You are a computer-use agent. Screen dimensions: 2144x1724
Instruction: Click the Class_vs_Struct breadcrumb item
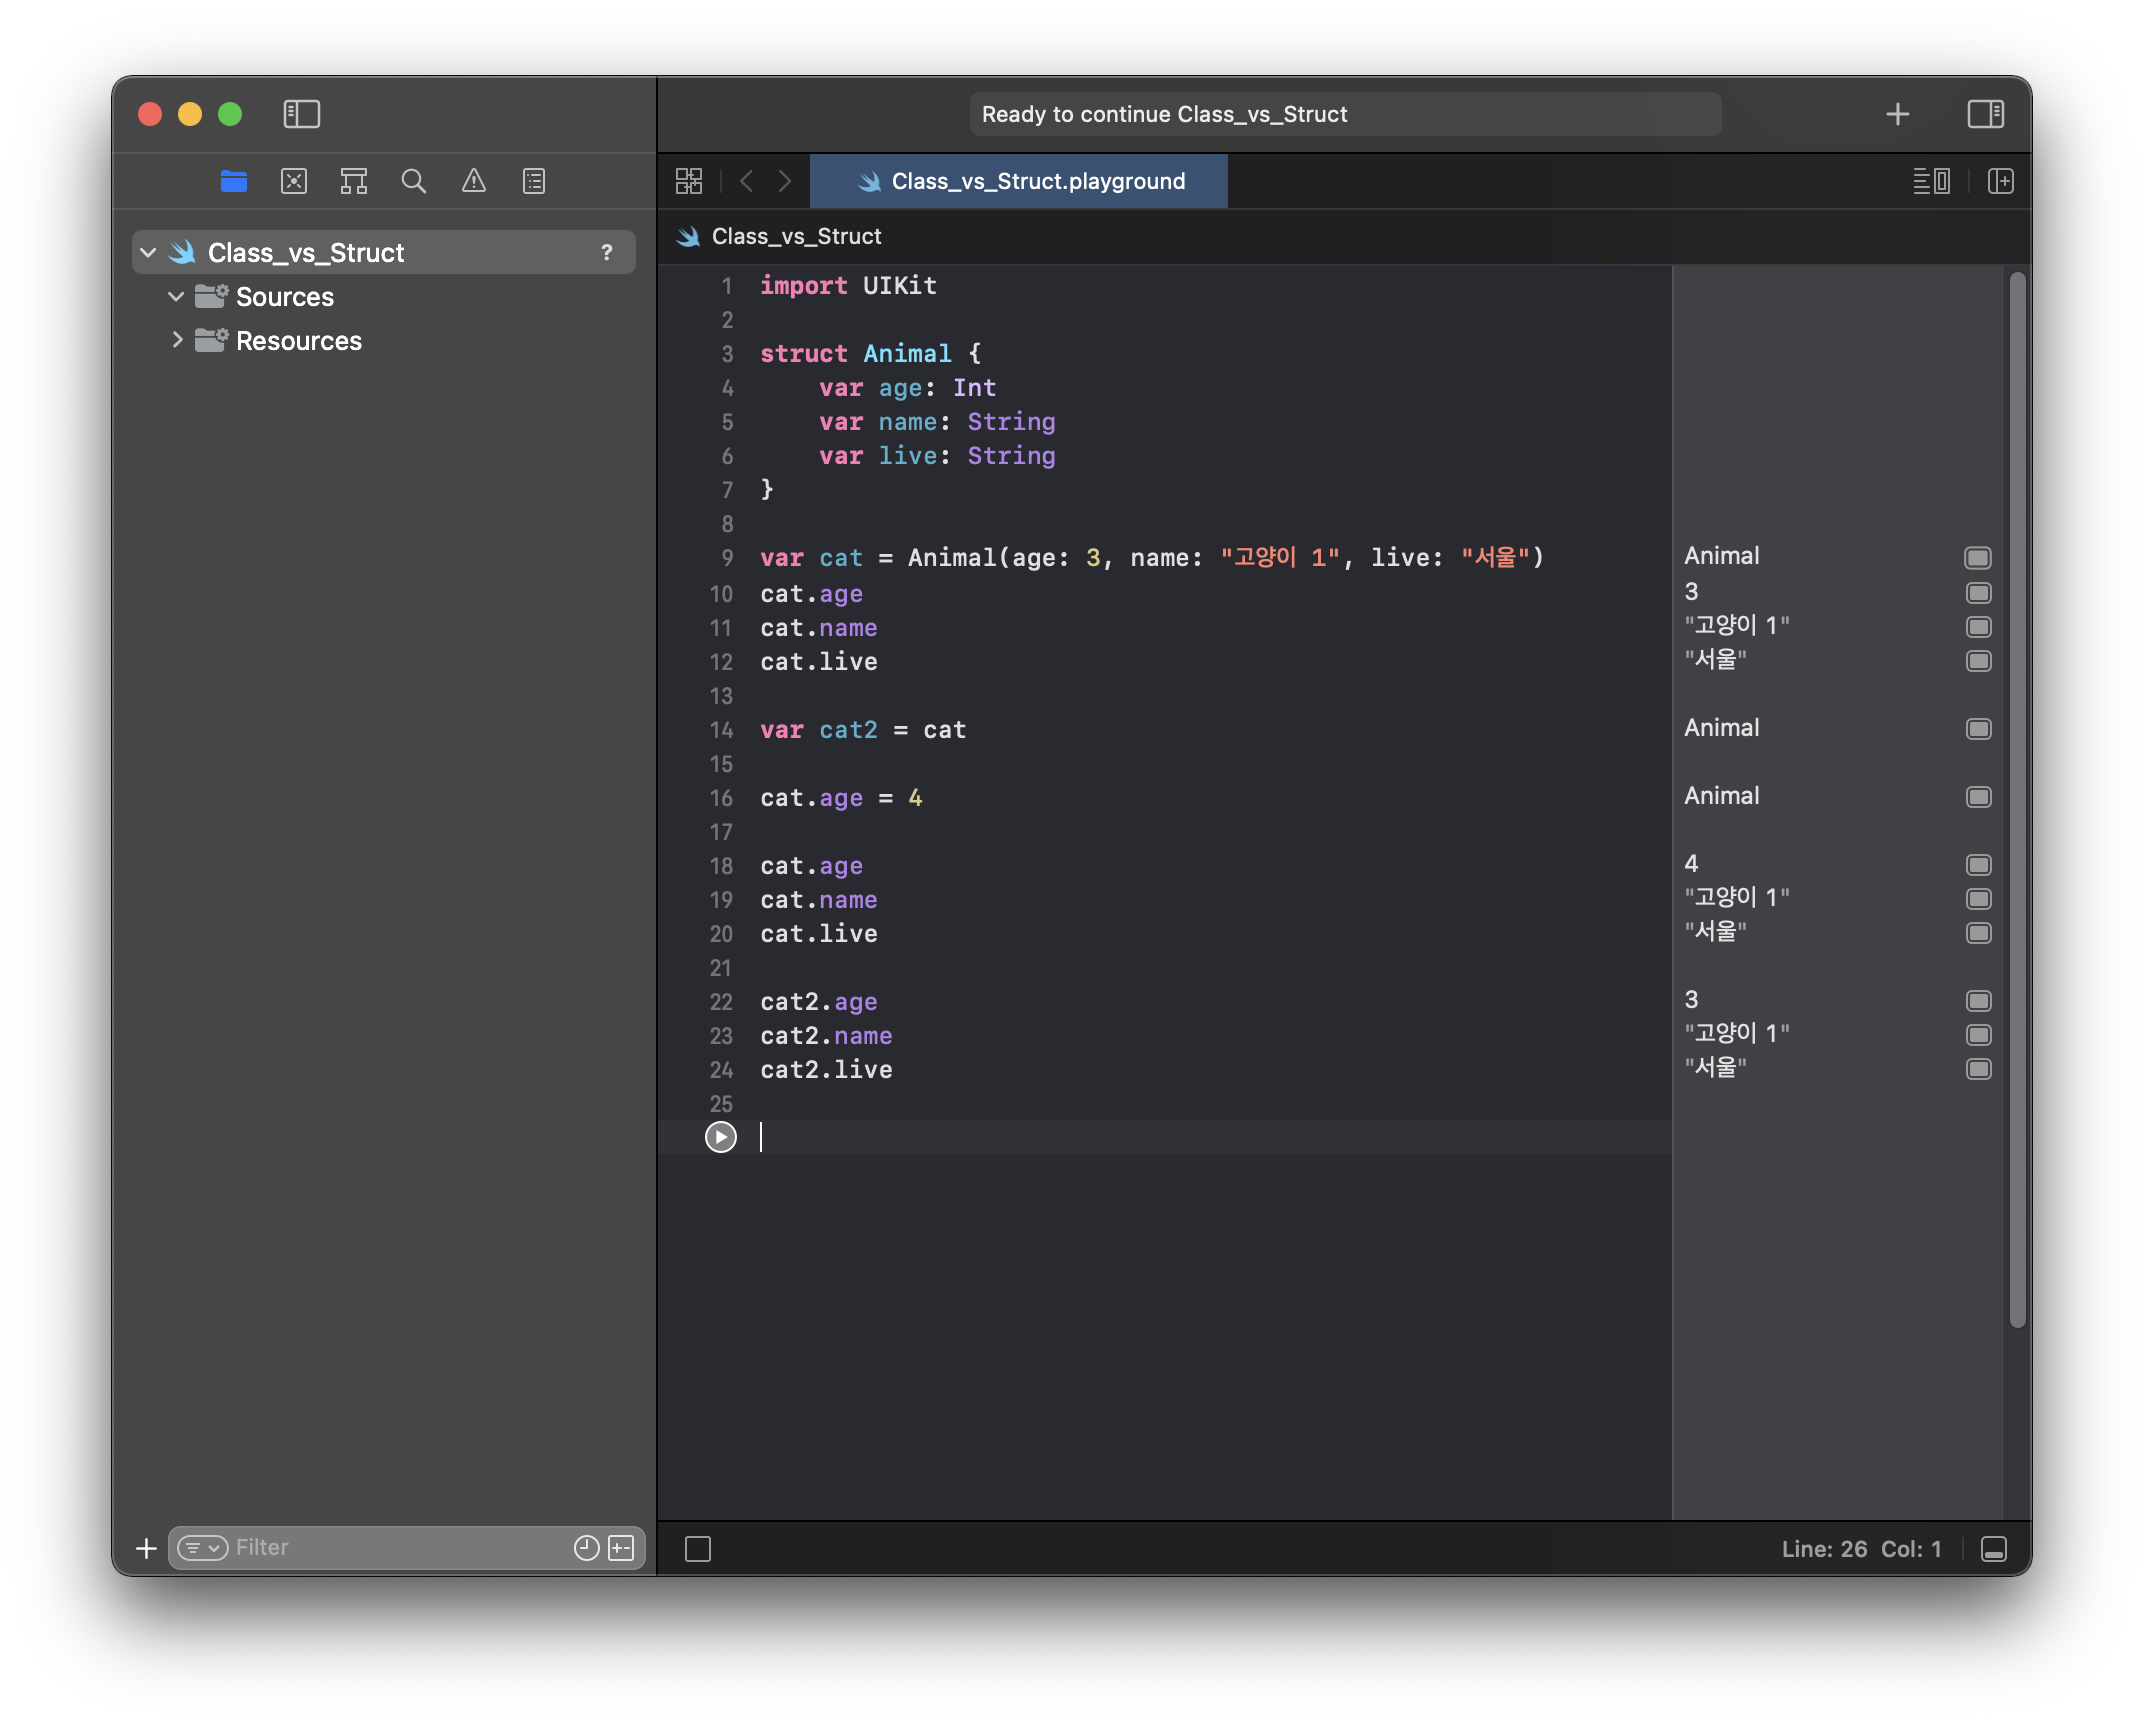795,237
